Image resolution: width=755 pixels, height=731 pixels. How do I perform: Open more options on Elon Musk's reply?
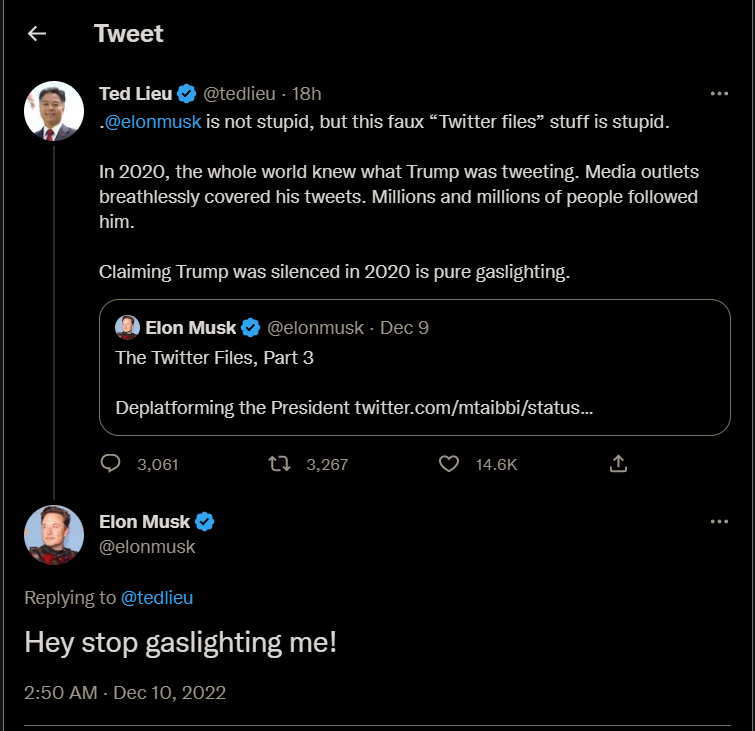coord(719,522)
